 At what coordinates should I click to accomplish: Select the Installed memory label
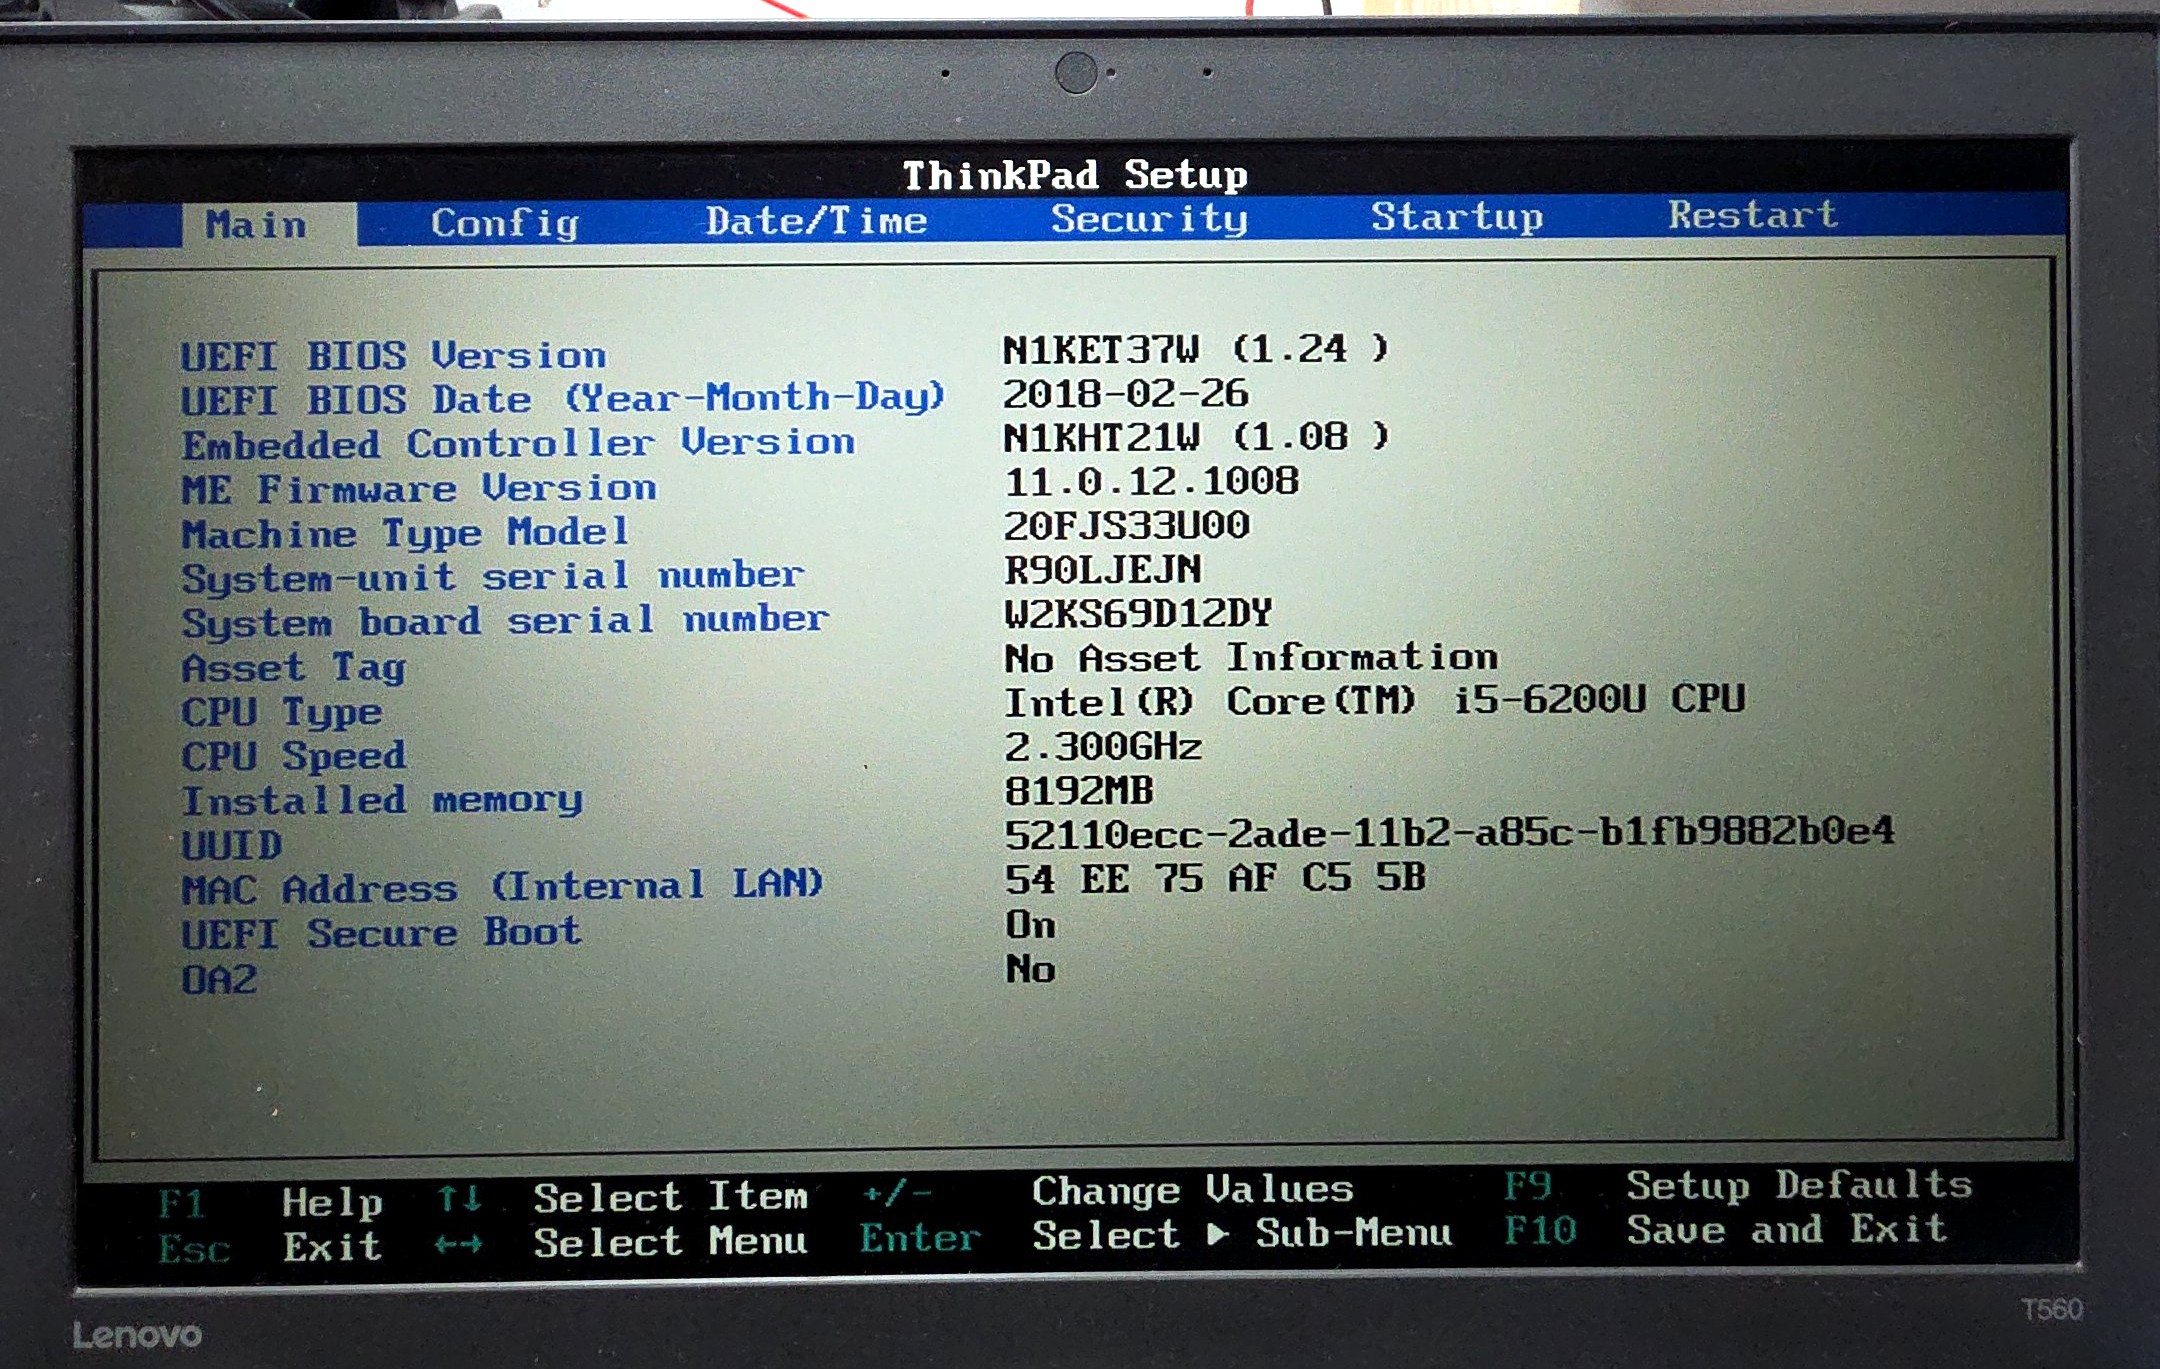click(x=382, y=801)
